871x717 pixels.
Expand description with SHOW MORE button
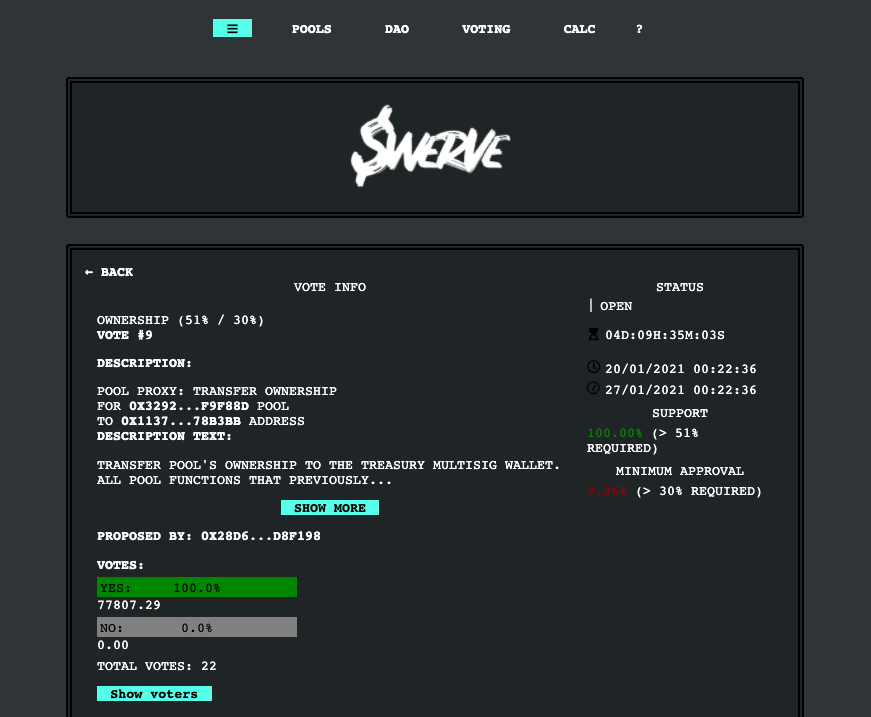click(330, 508)
